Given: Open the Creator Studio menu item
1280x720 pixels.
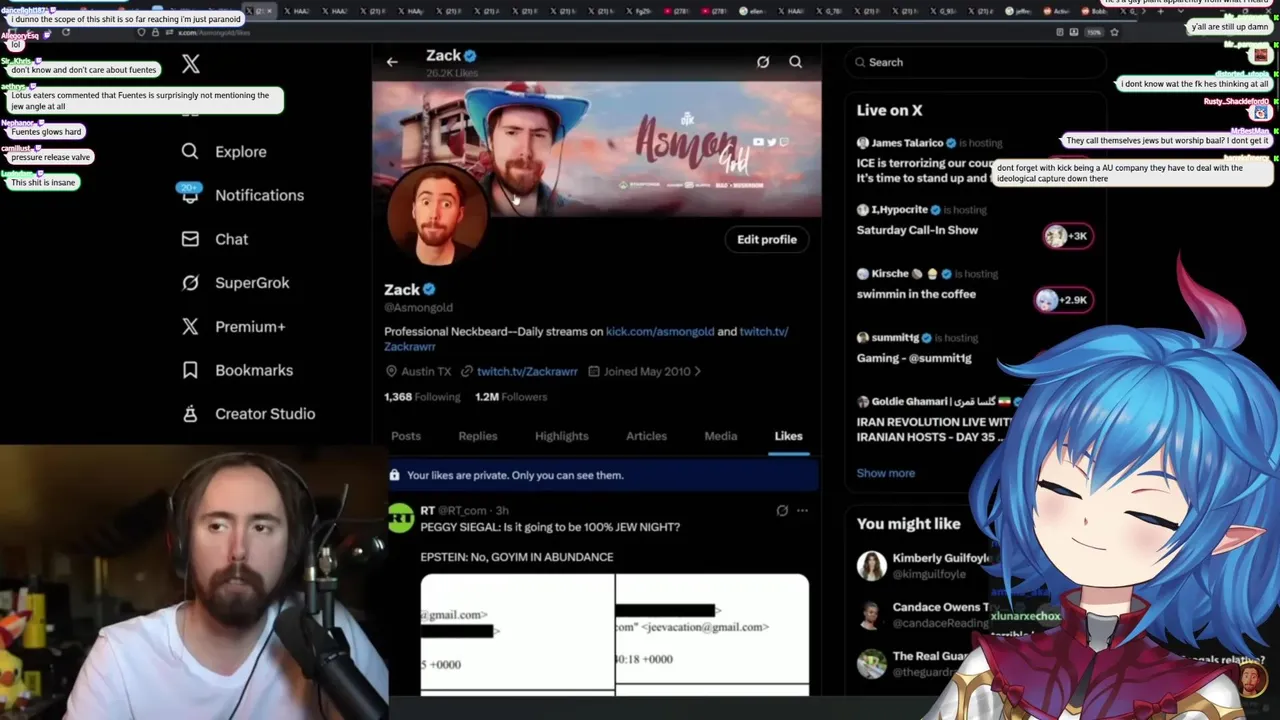Looking at the screenshot, I should 248,413.
